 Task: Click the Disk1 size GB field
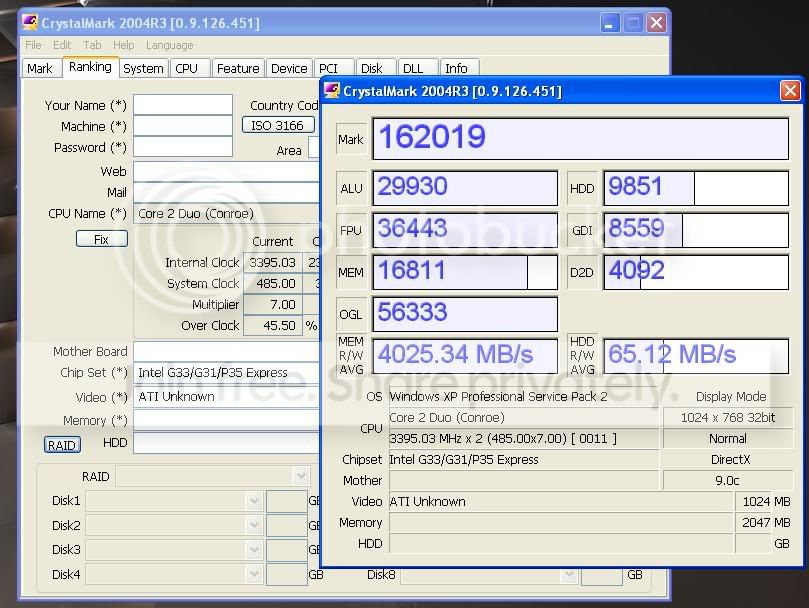click(x=287, y=501)
